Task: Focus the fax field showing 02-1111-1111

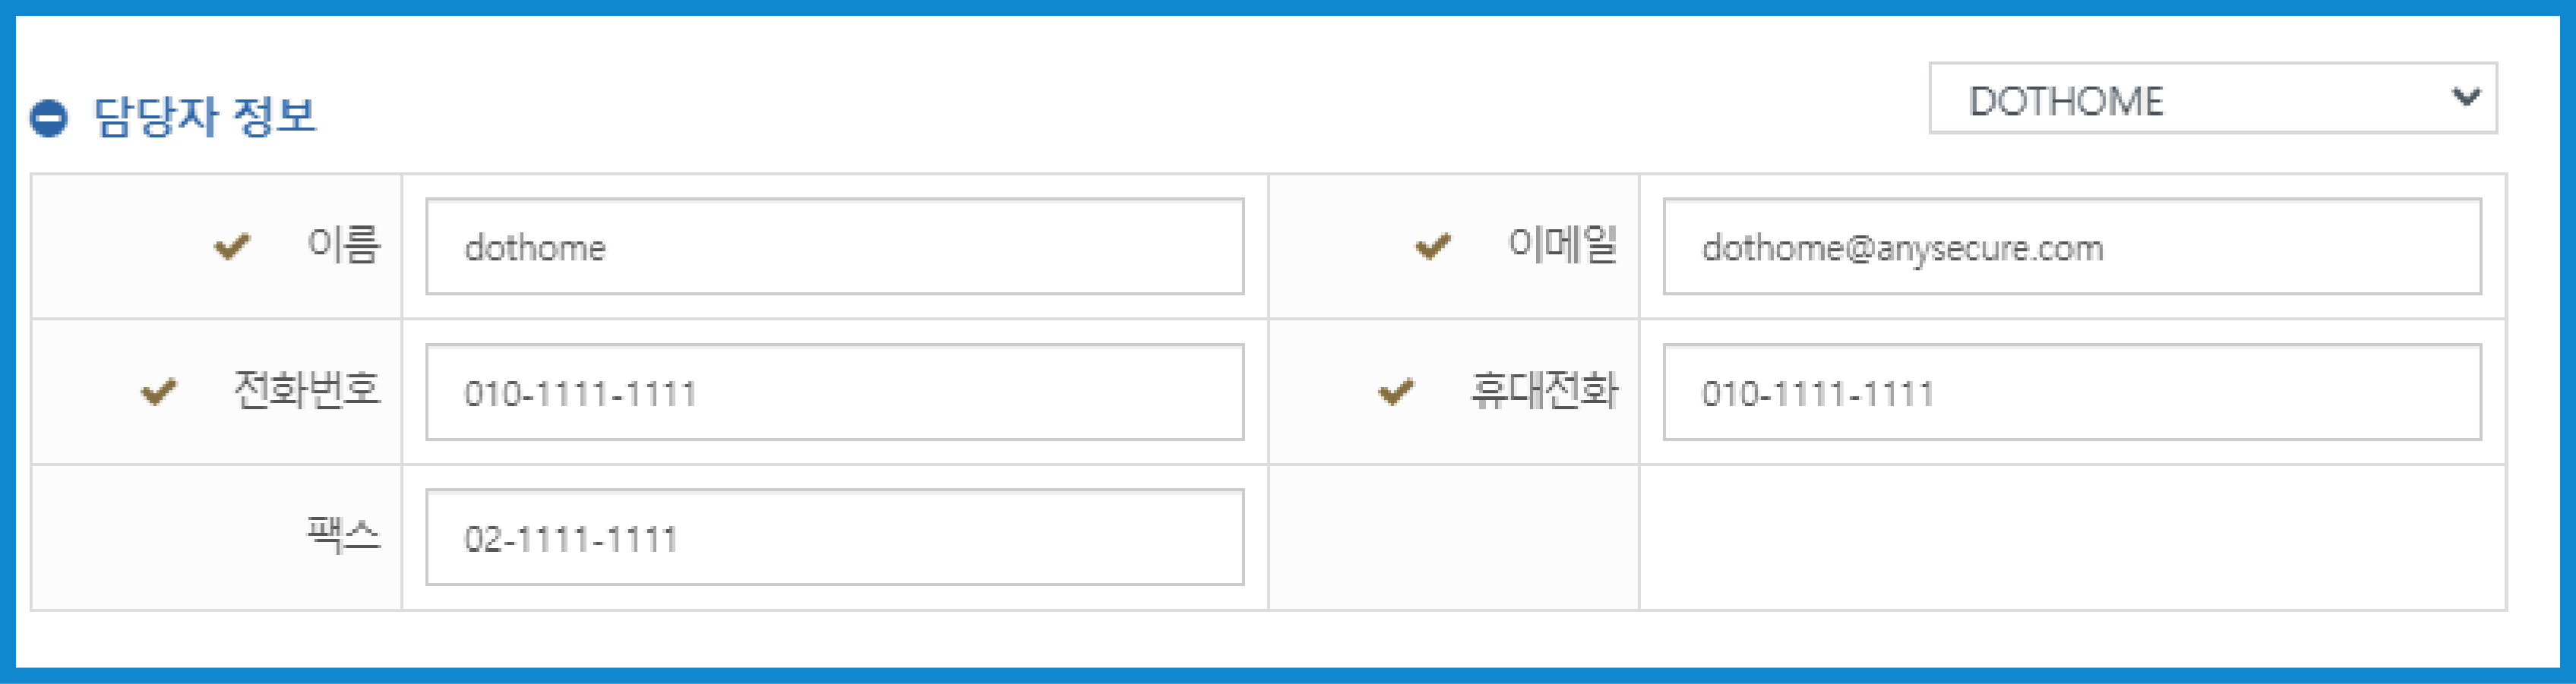Action: coord(834,537)
